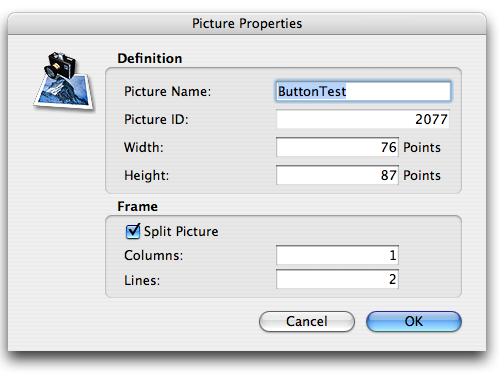504x376 pixels.
Task: Click the Points unit beside Height
Action: [x=422, y=175]
